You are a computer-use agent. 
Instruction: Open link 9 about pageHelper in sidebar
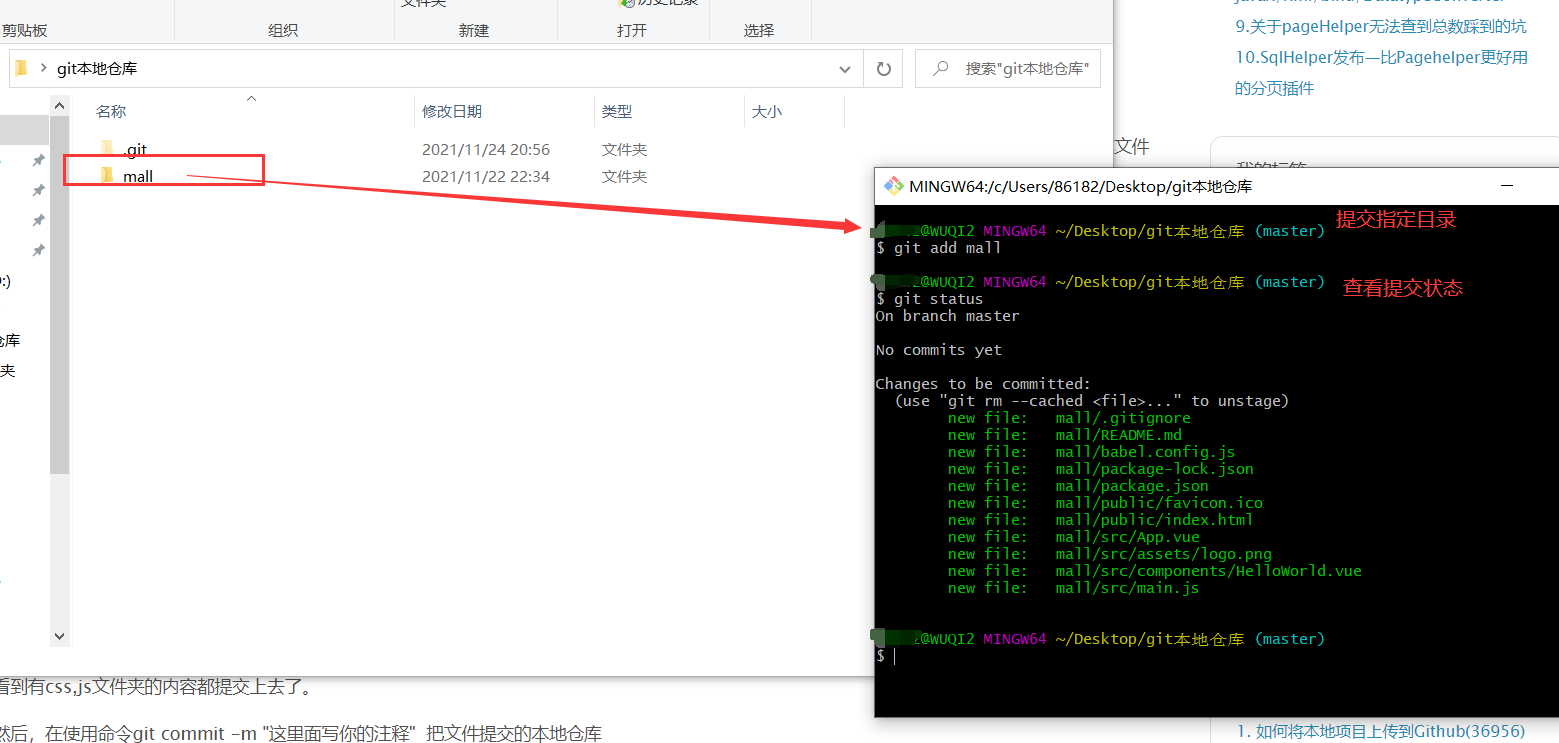(1381, 26)
